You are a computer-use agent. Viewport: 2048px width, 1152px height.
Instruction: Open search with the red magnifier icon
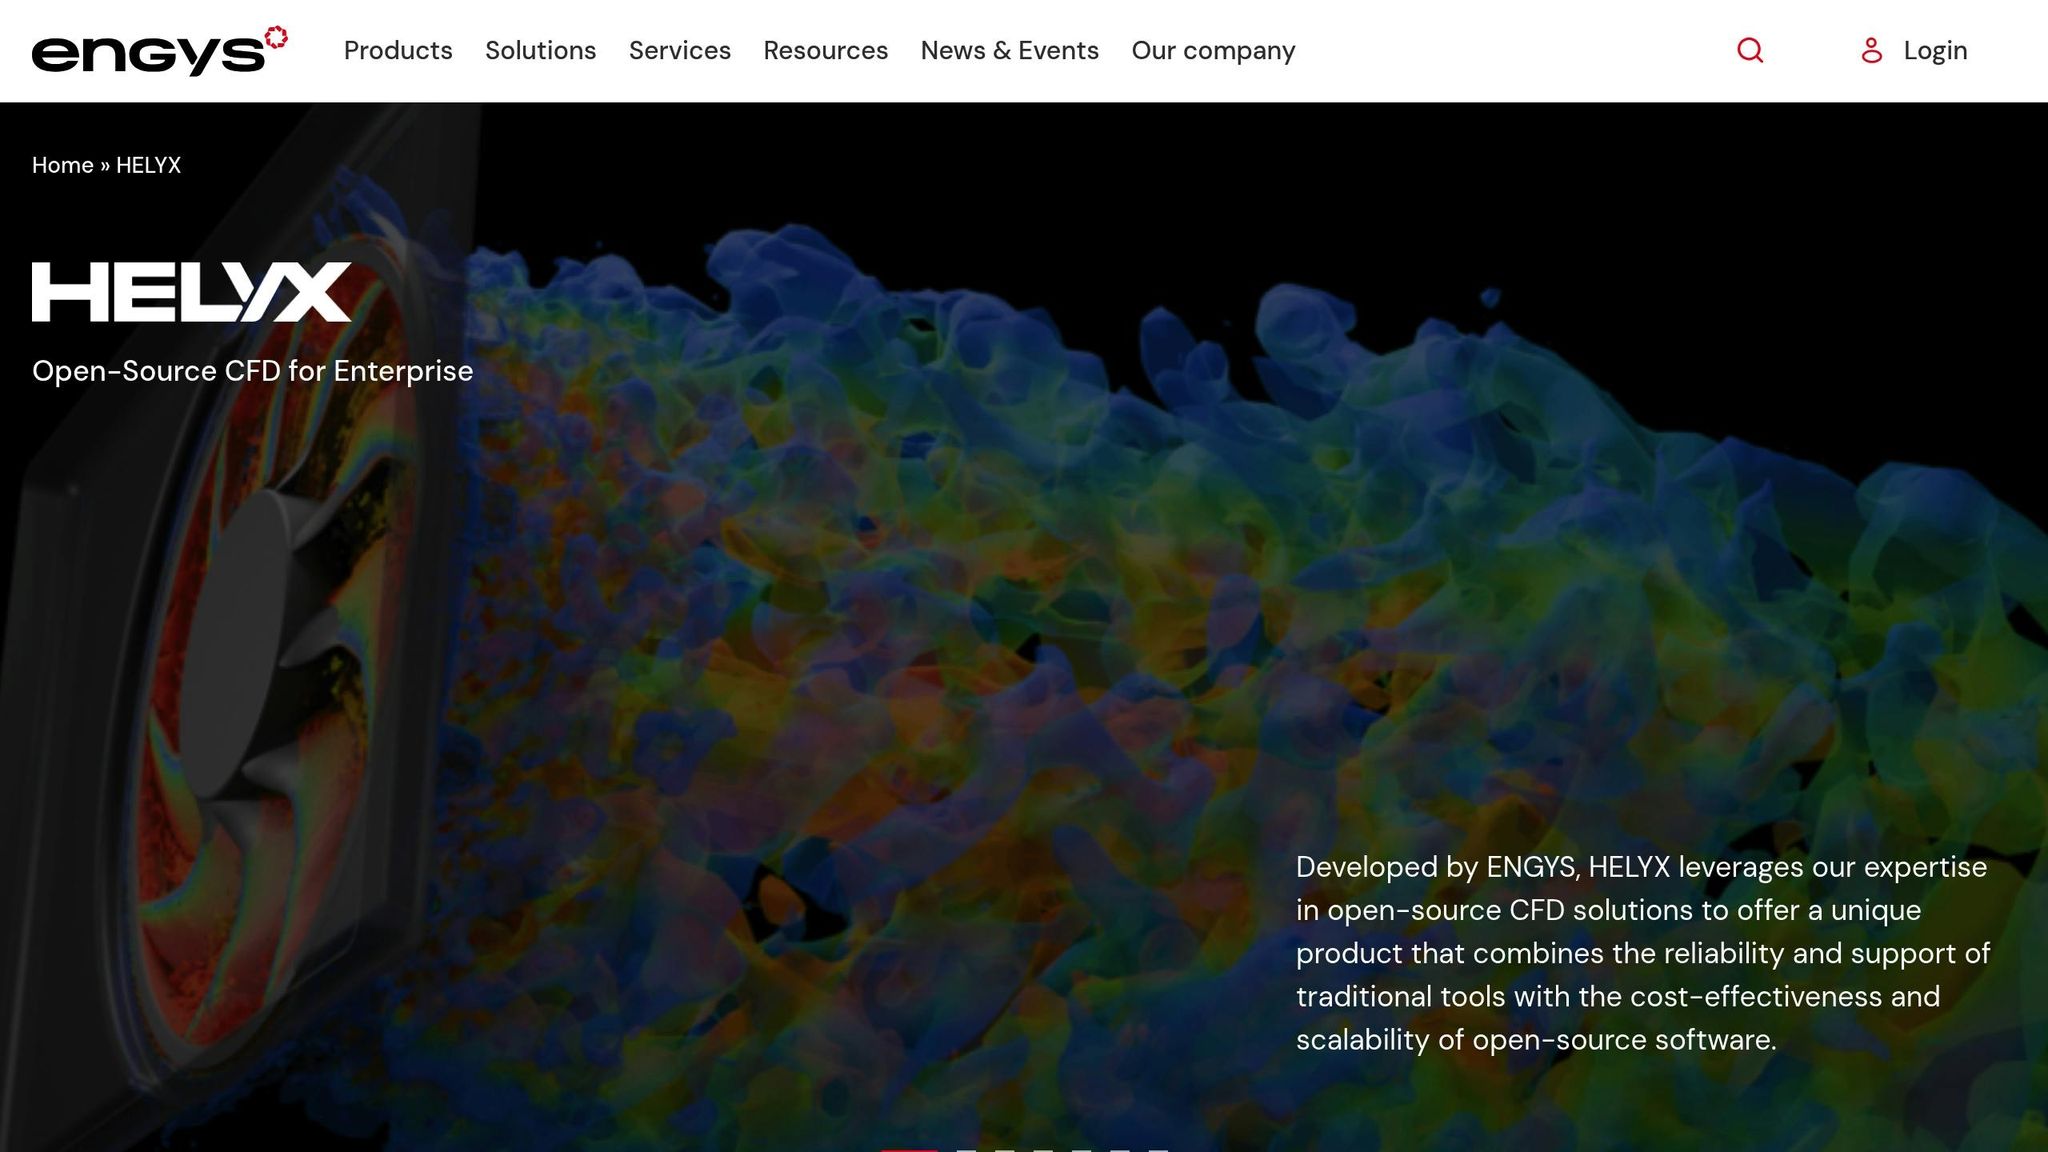click(x=1750, y=50)
